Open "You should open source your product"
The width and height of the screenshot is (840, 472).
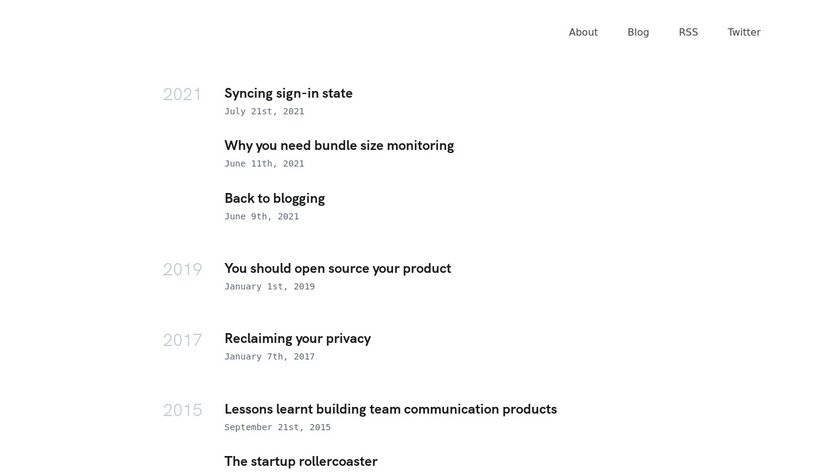[x=337, y=268]
